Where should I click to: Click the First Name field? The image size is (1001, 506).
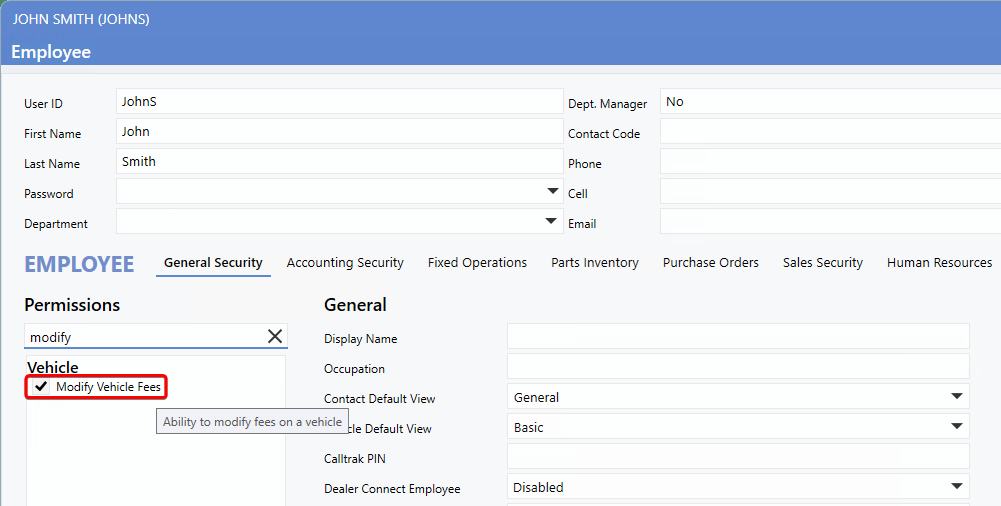coord(338,132)
